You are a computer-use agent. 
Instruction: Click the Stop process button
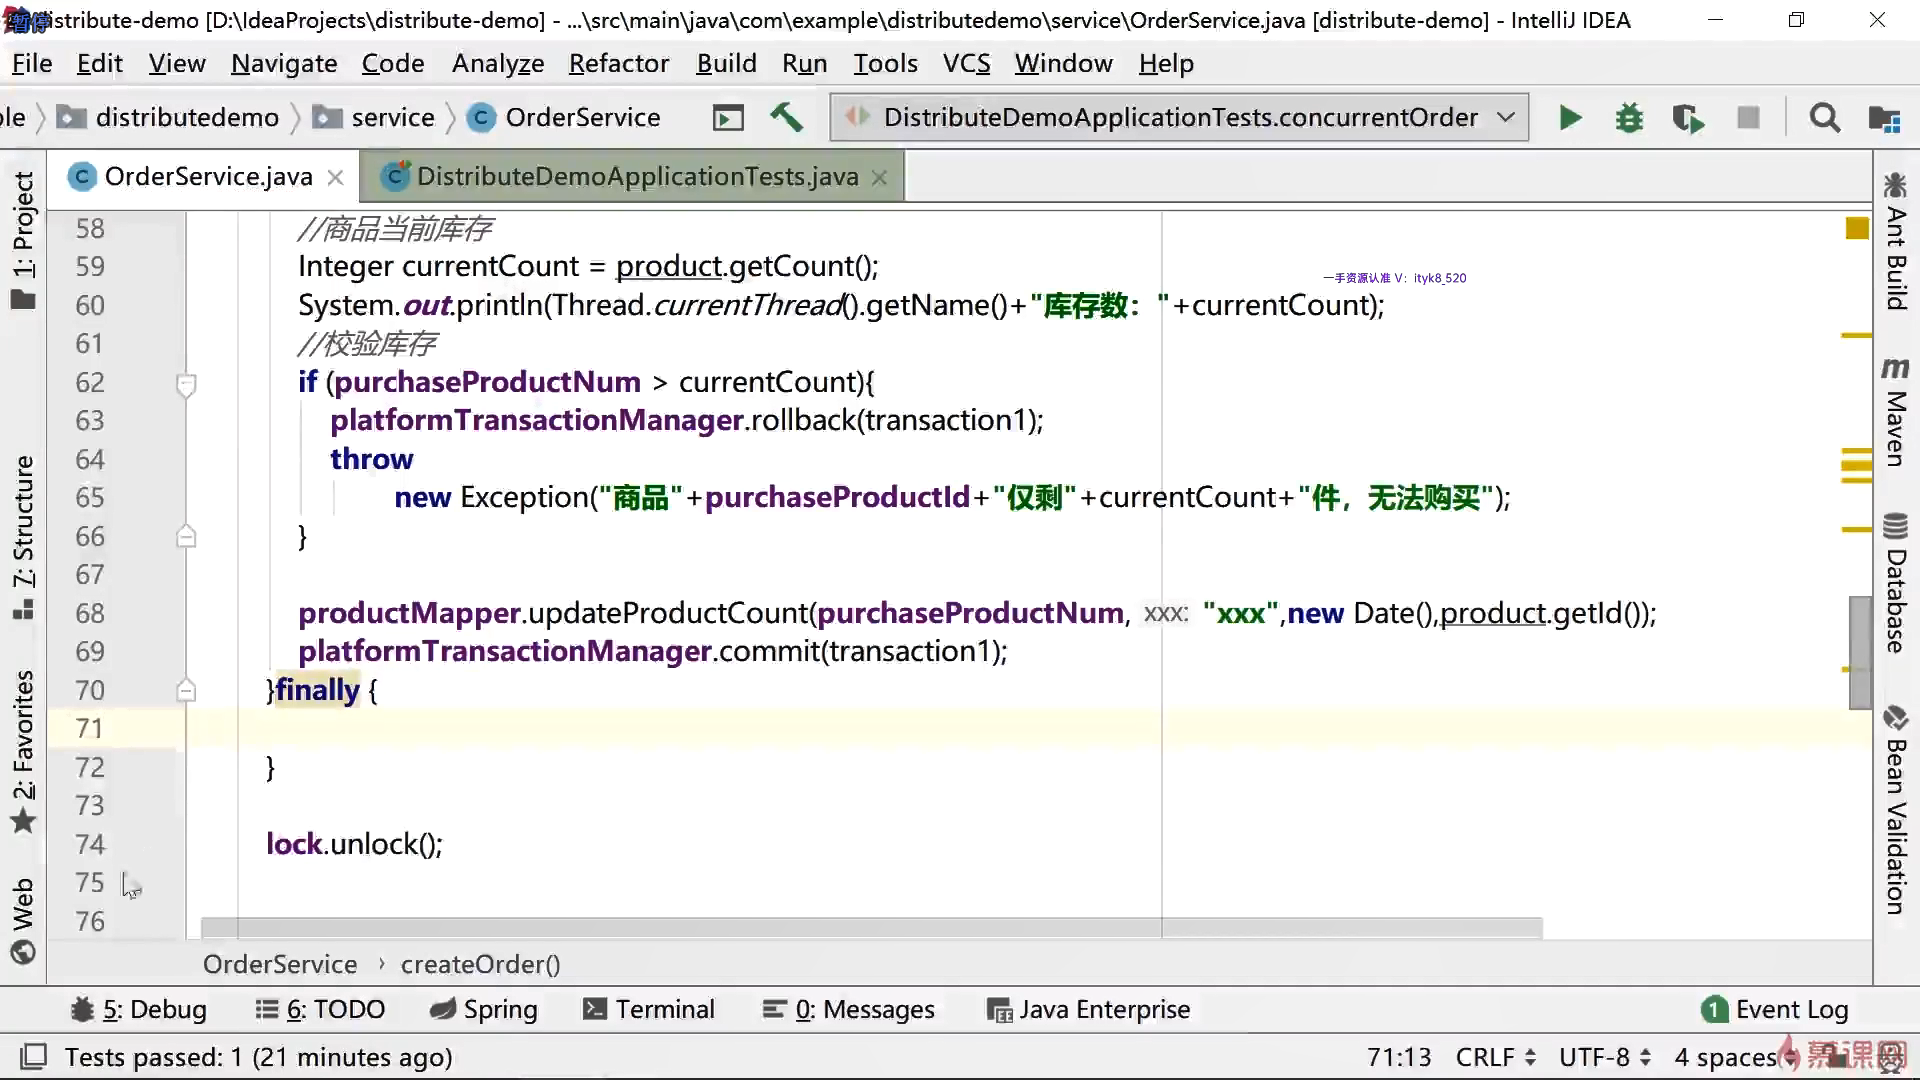(1748, 118)
